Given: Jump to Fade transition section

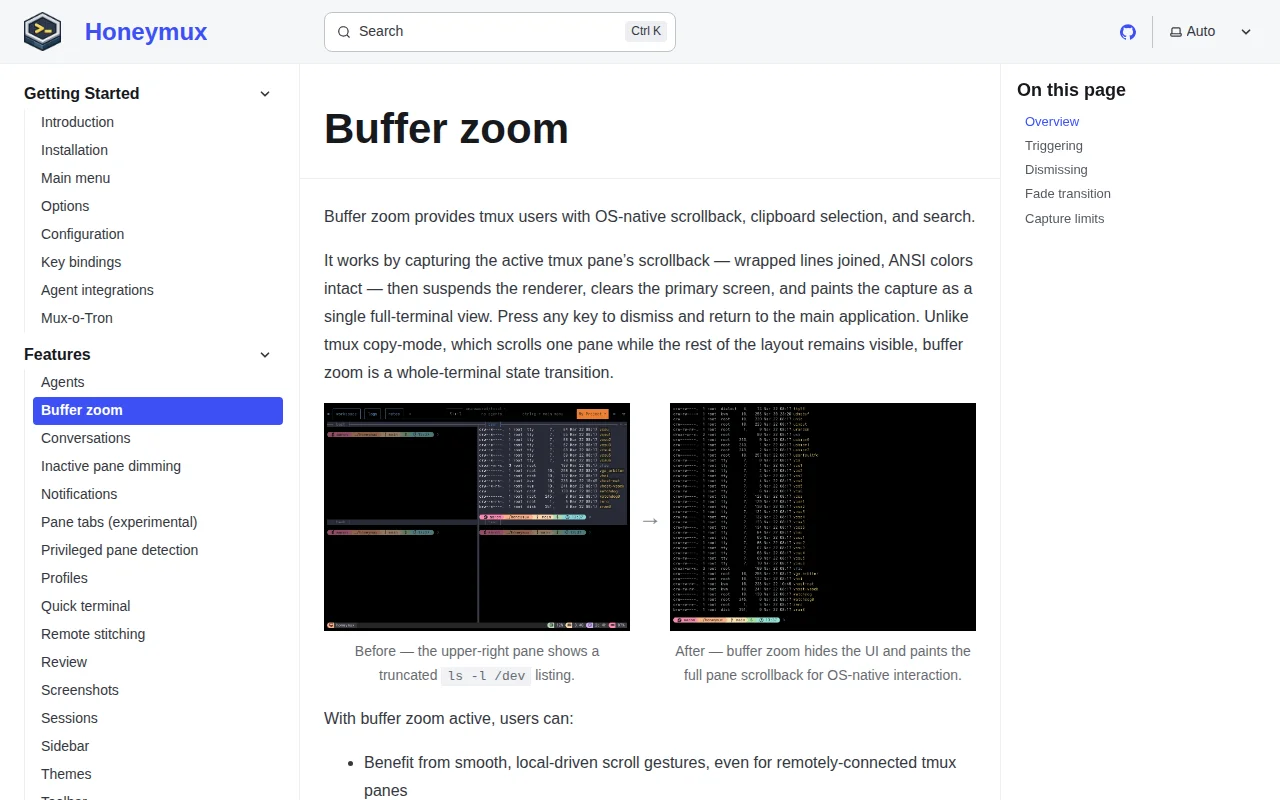Looking at the screenshot, I should click(x=1068, y=194).
